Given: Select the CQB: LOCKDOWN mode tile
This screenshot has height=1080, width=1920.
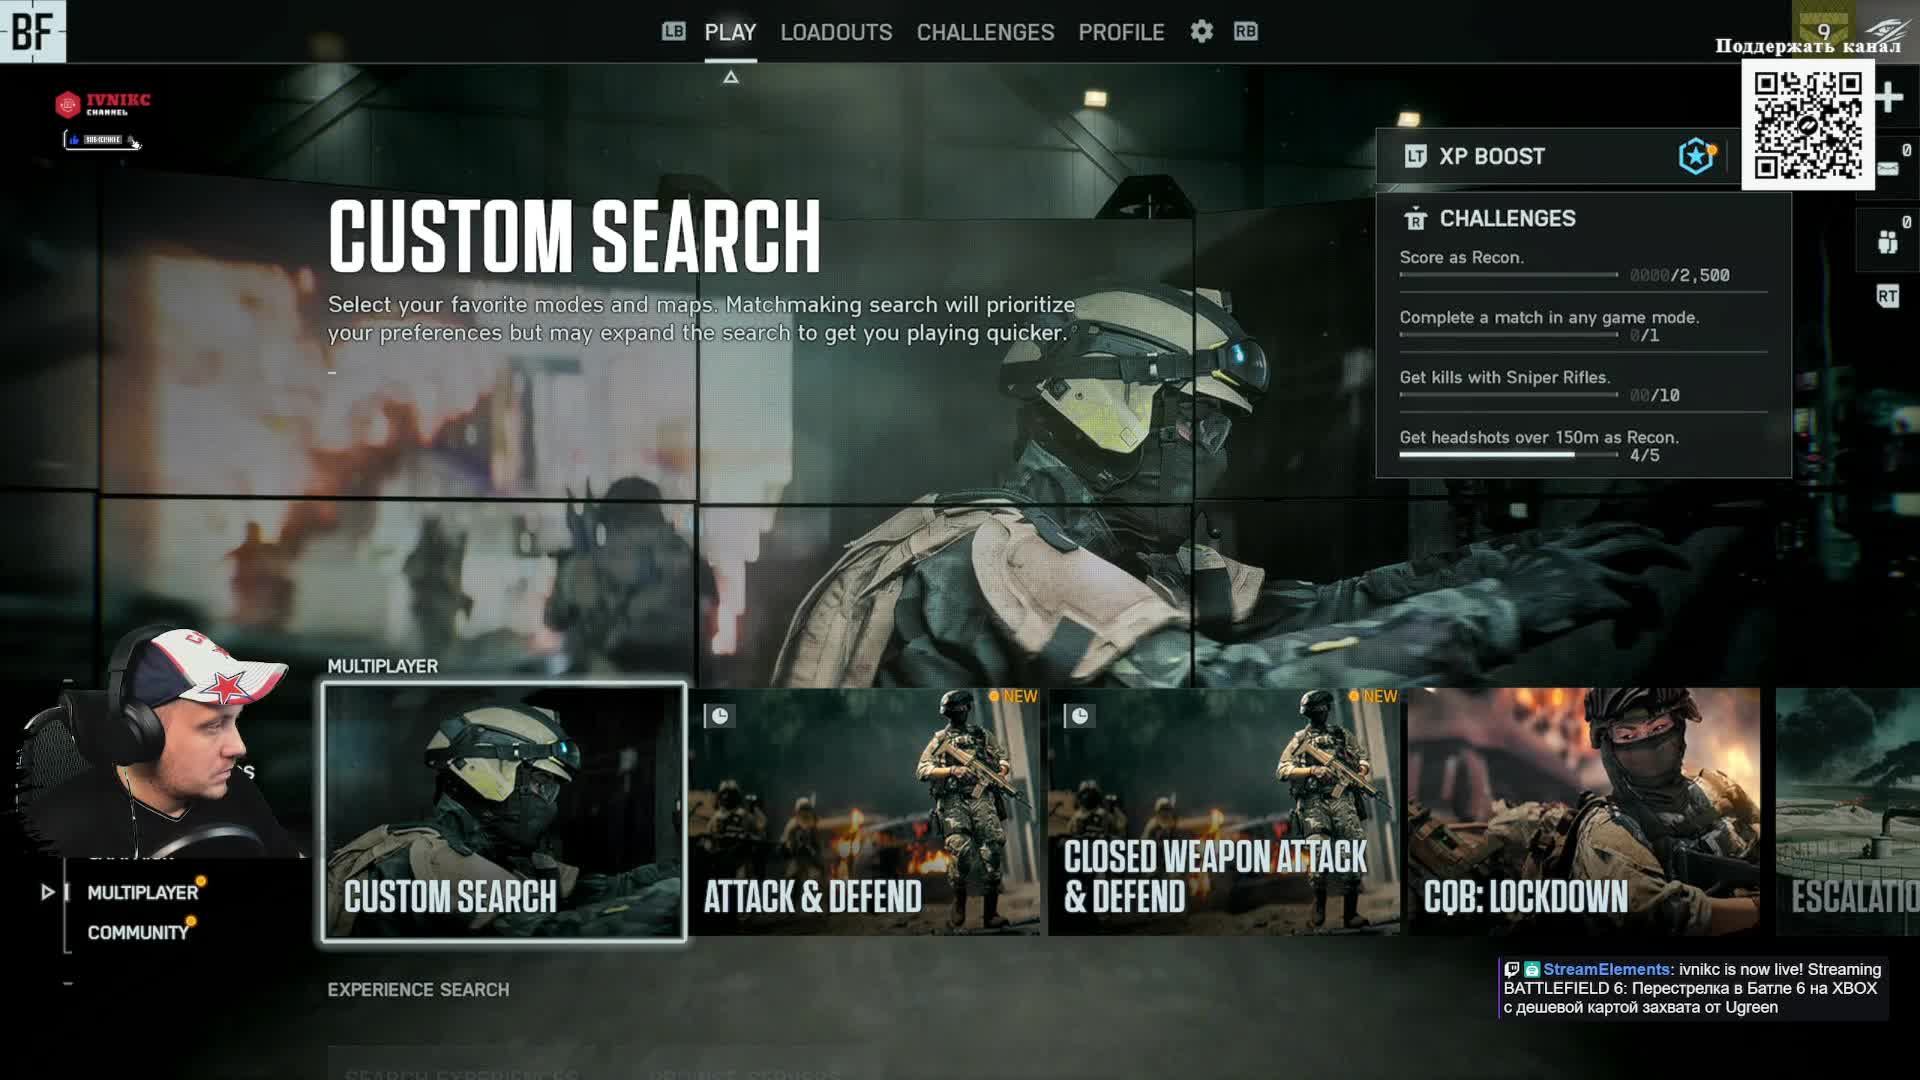Looking at the screenshot, I should [1584, 812].
